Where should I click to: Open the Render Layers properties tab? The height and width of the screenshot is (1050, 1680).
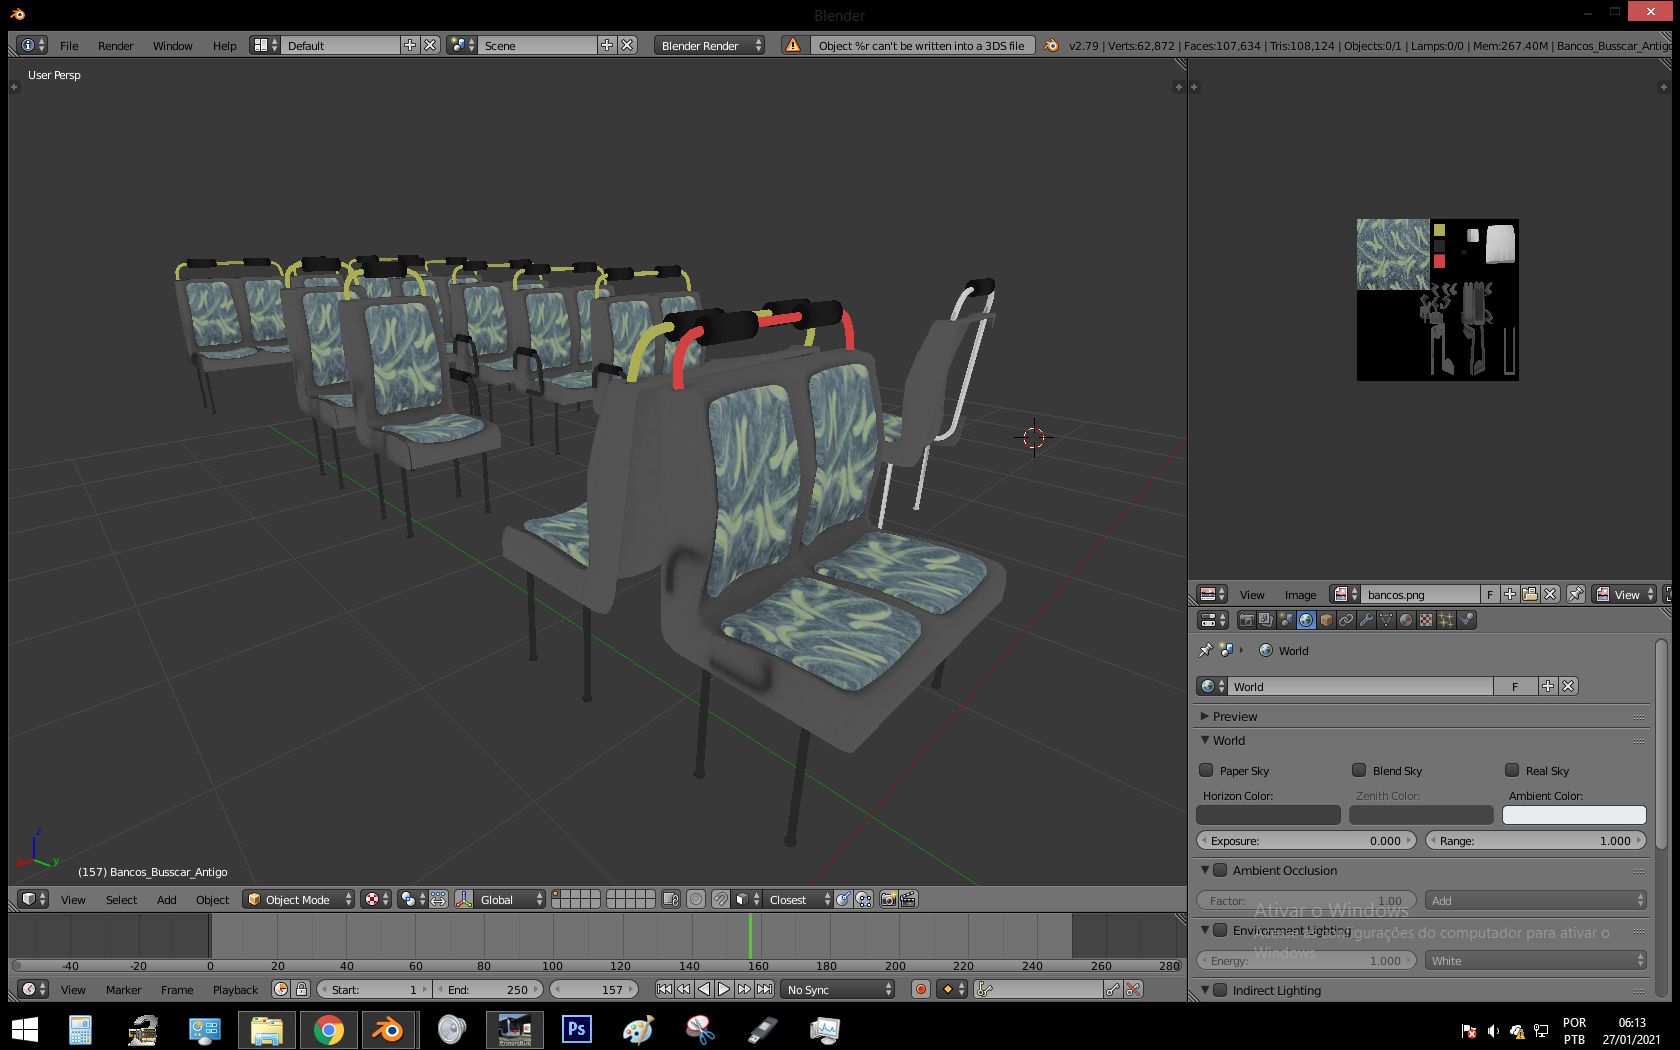tap(1266, 620)
